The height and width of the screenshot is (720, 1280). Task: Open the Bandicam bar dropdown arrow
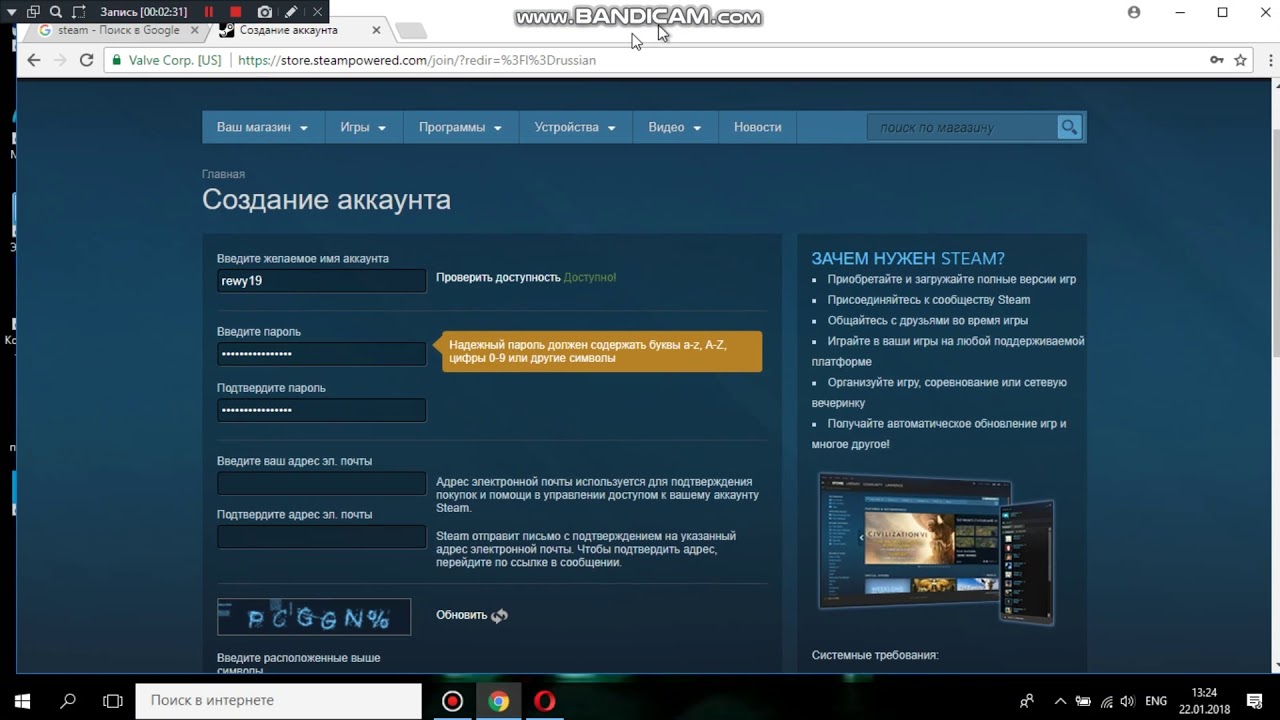point(11,12)
